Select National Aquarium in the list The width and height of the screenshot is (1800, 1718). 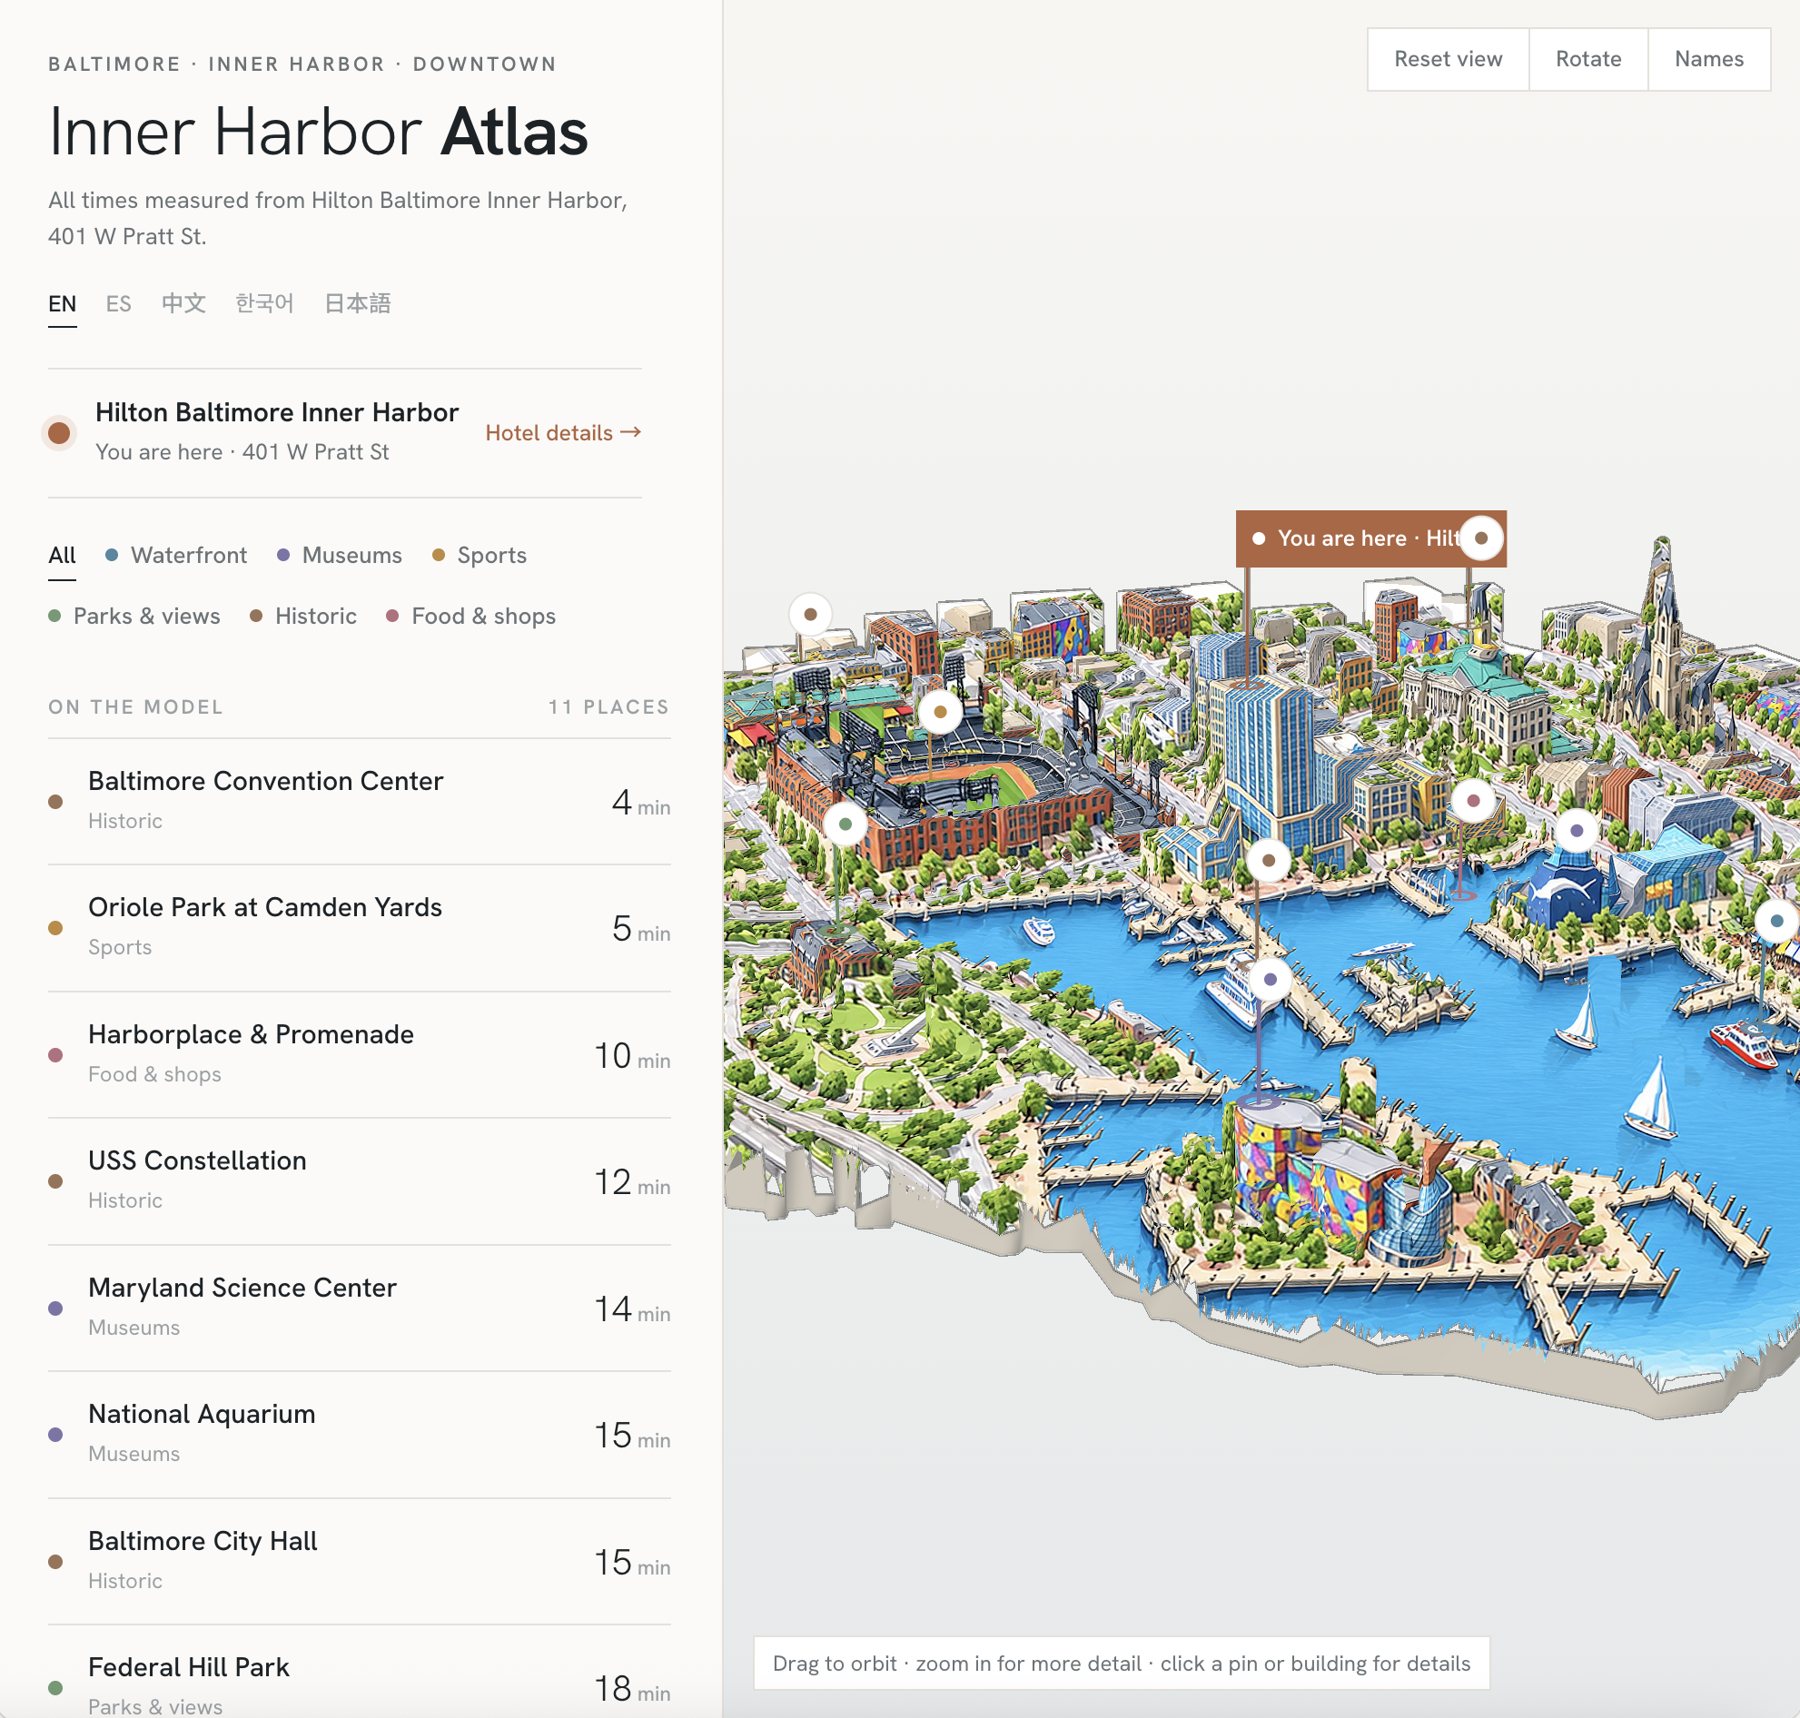[359, 1435]
